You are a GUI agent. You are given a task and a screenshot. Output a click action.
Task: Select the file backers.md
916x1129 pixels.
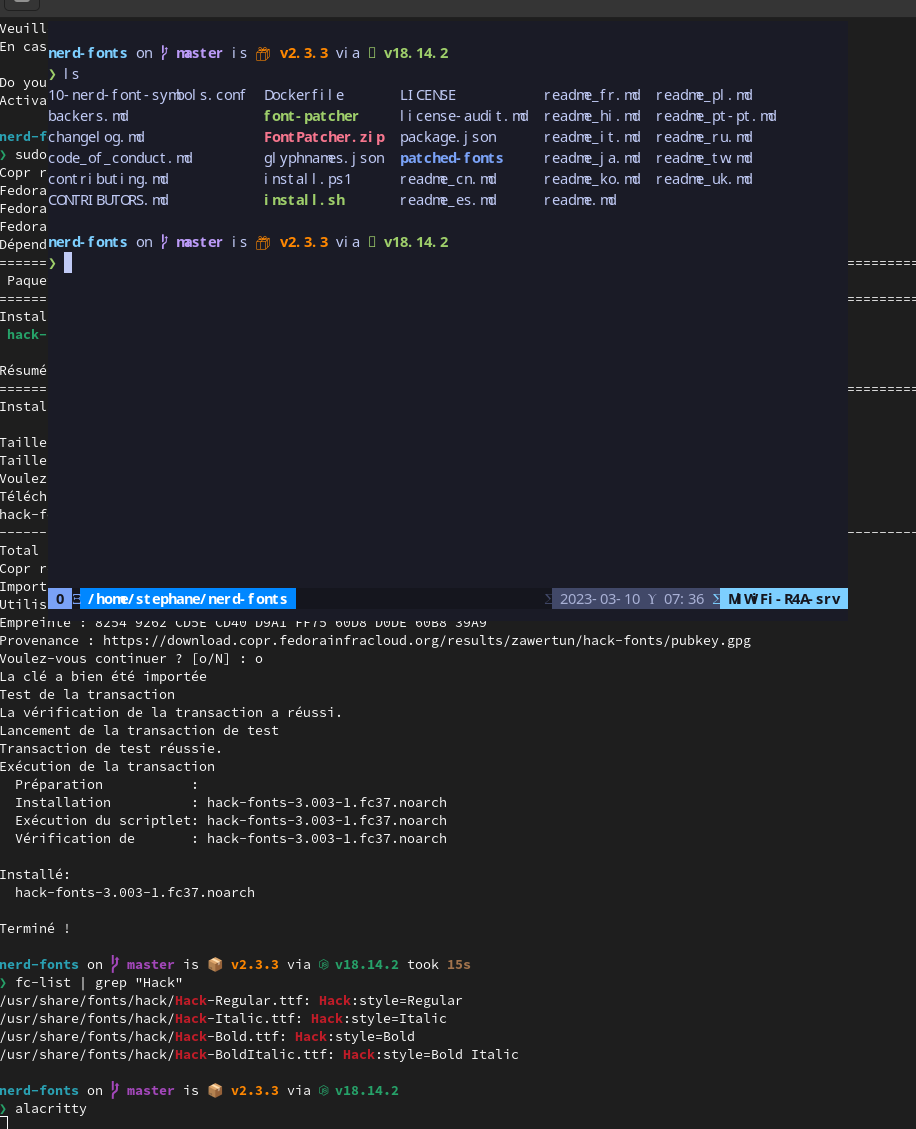(x=89, y=116)
